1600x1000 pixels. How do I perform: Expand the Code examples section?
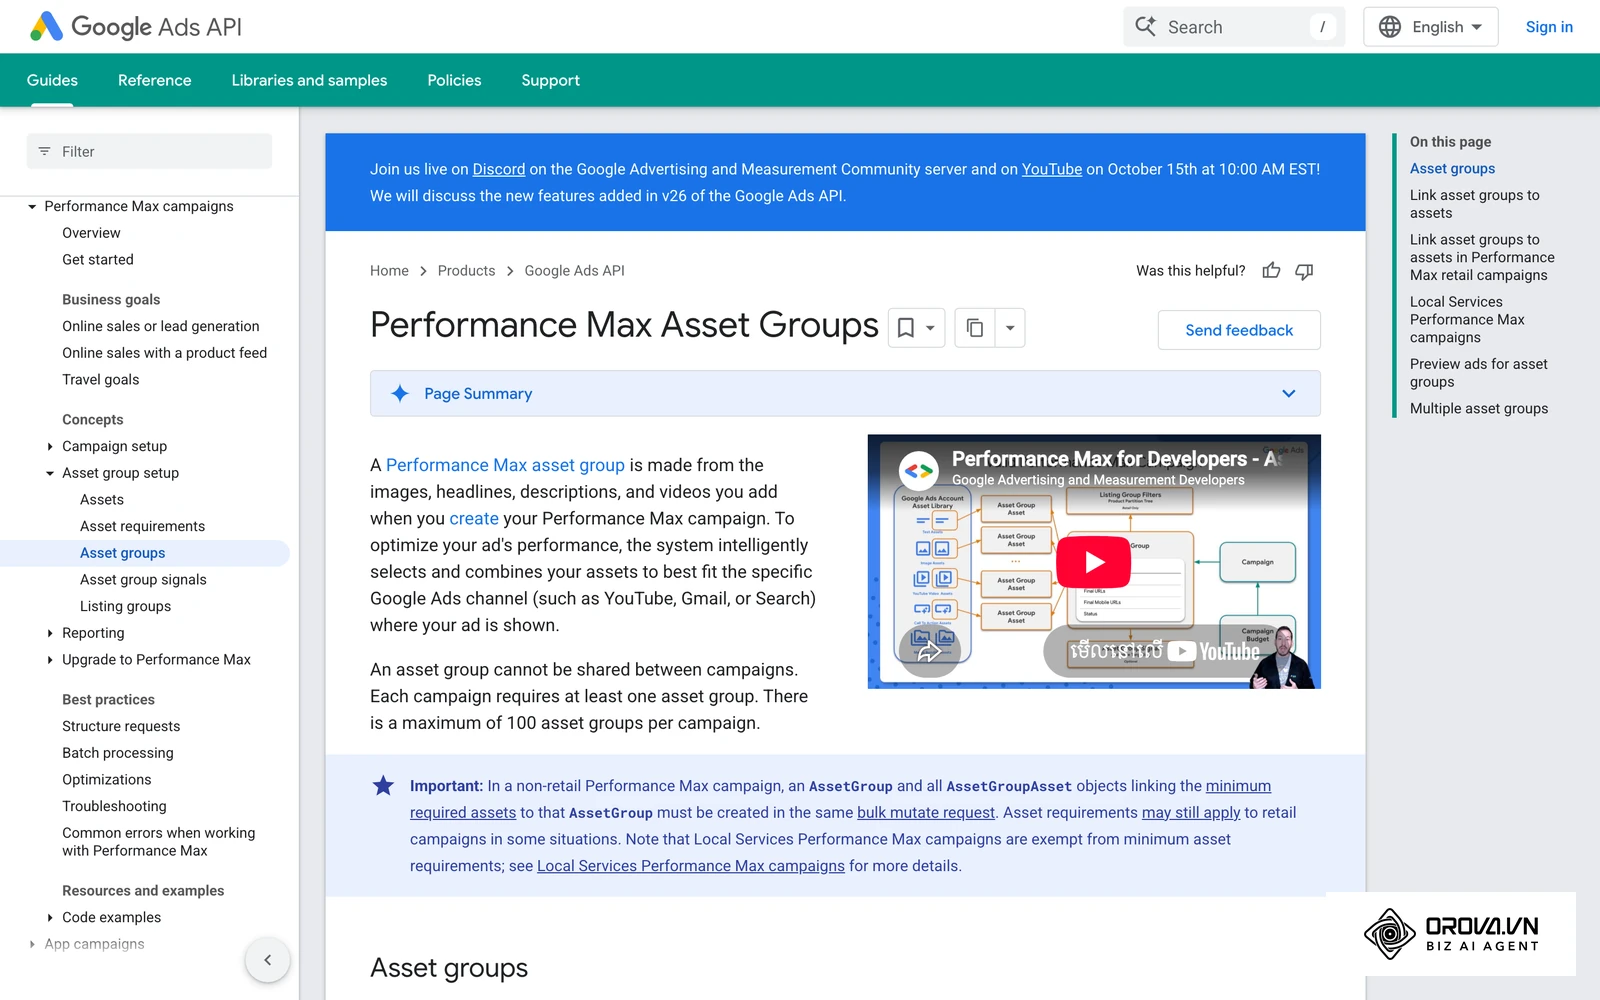point(50,918)
